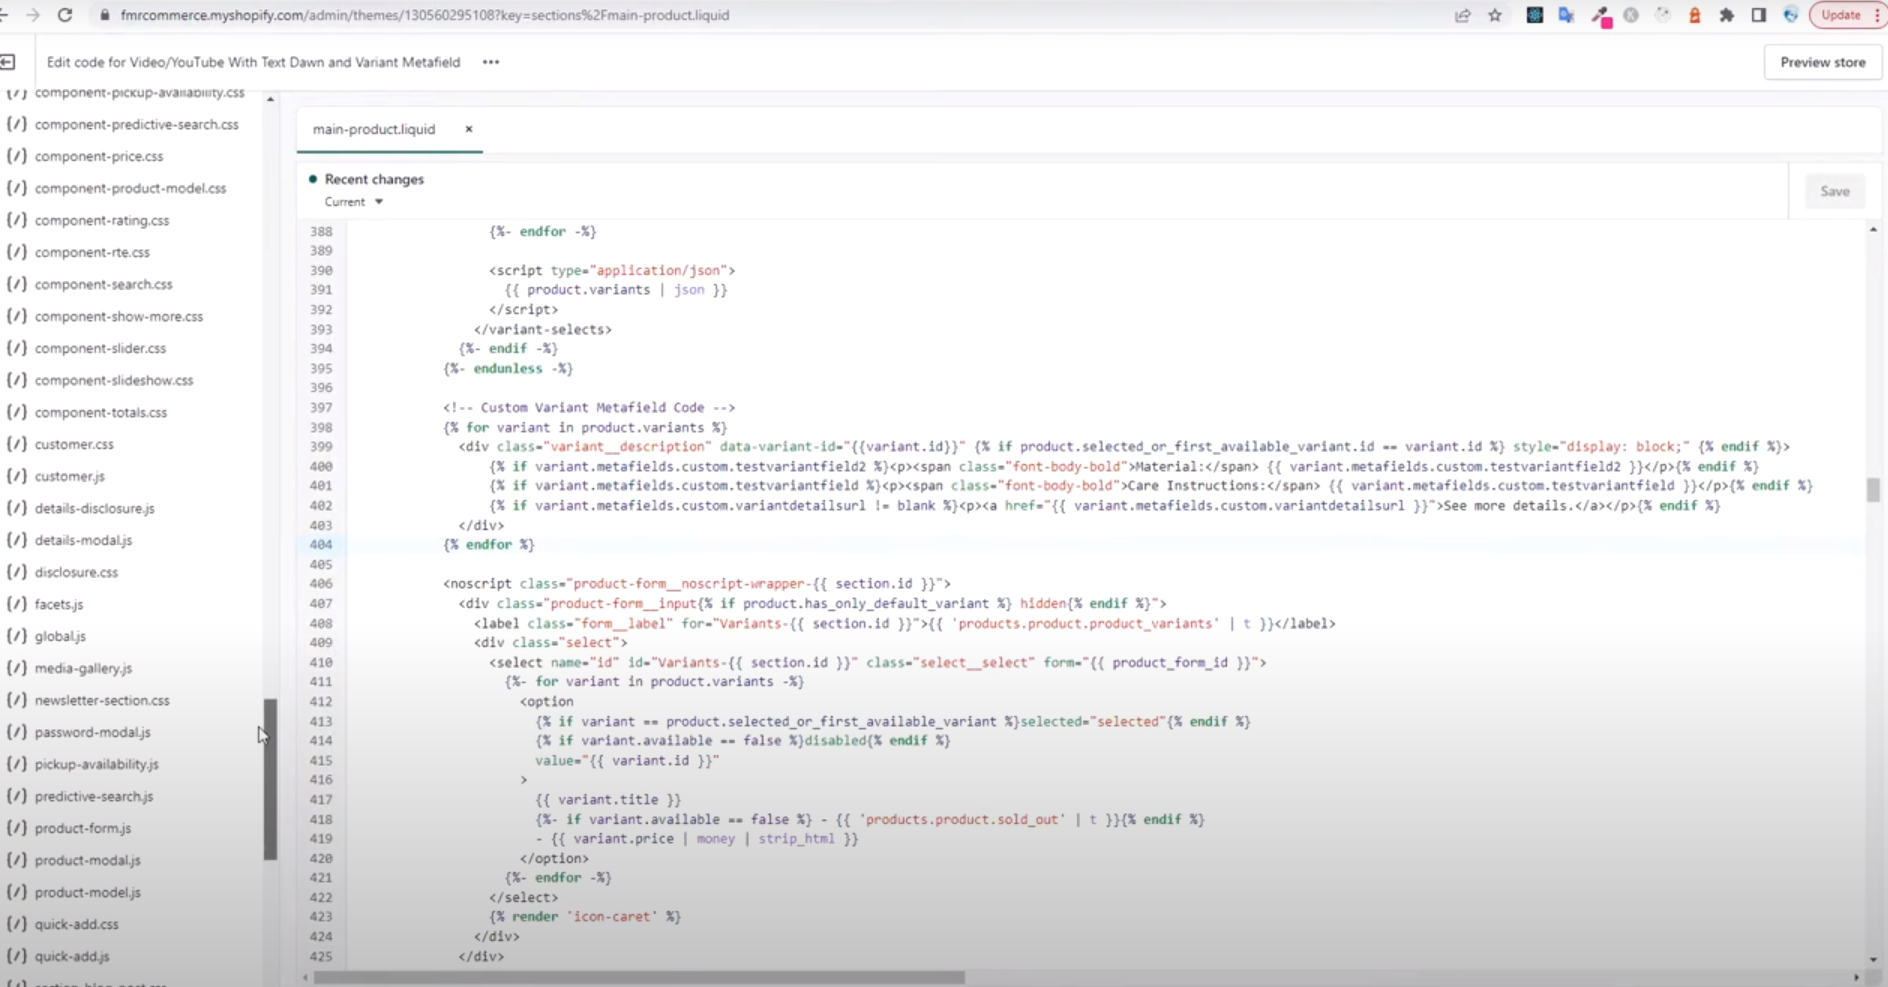1888x987 pixels.
Task: Reload the page with the refresh icon
Action: (65, 15)
